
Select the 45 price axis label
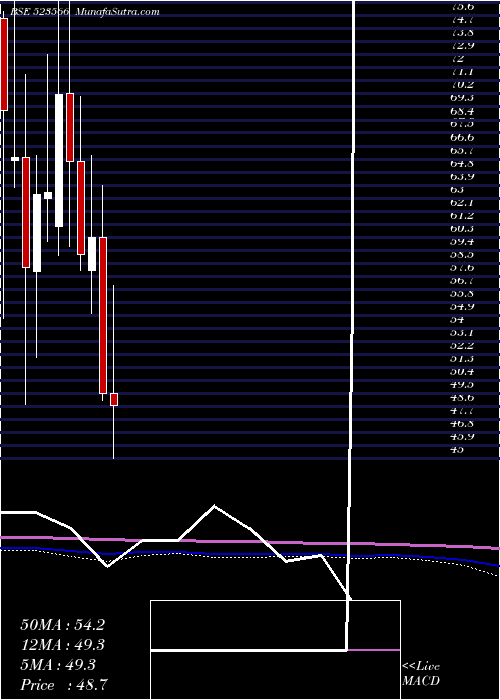(458, 450)
